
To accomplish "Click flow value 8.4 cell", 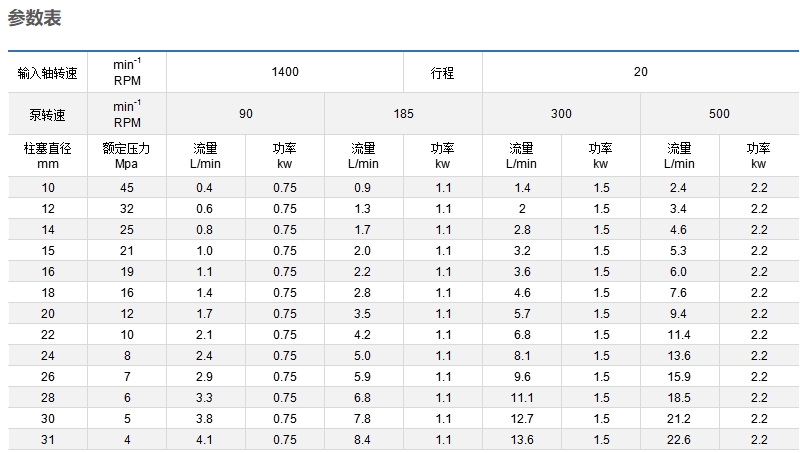I will coord(363,440).
